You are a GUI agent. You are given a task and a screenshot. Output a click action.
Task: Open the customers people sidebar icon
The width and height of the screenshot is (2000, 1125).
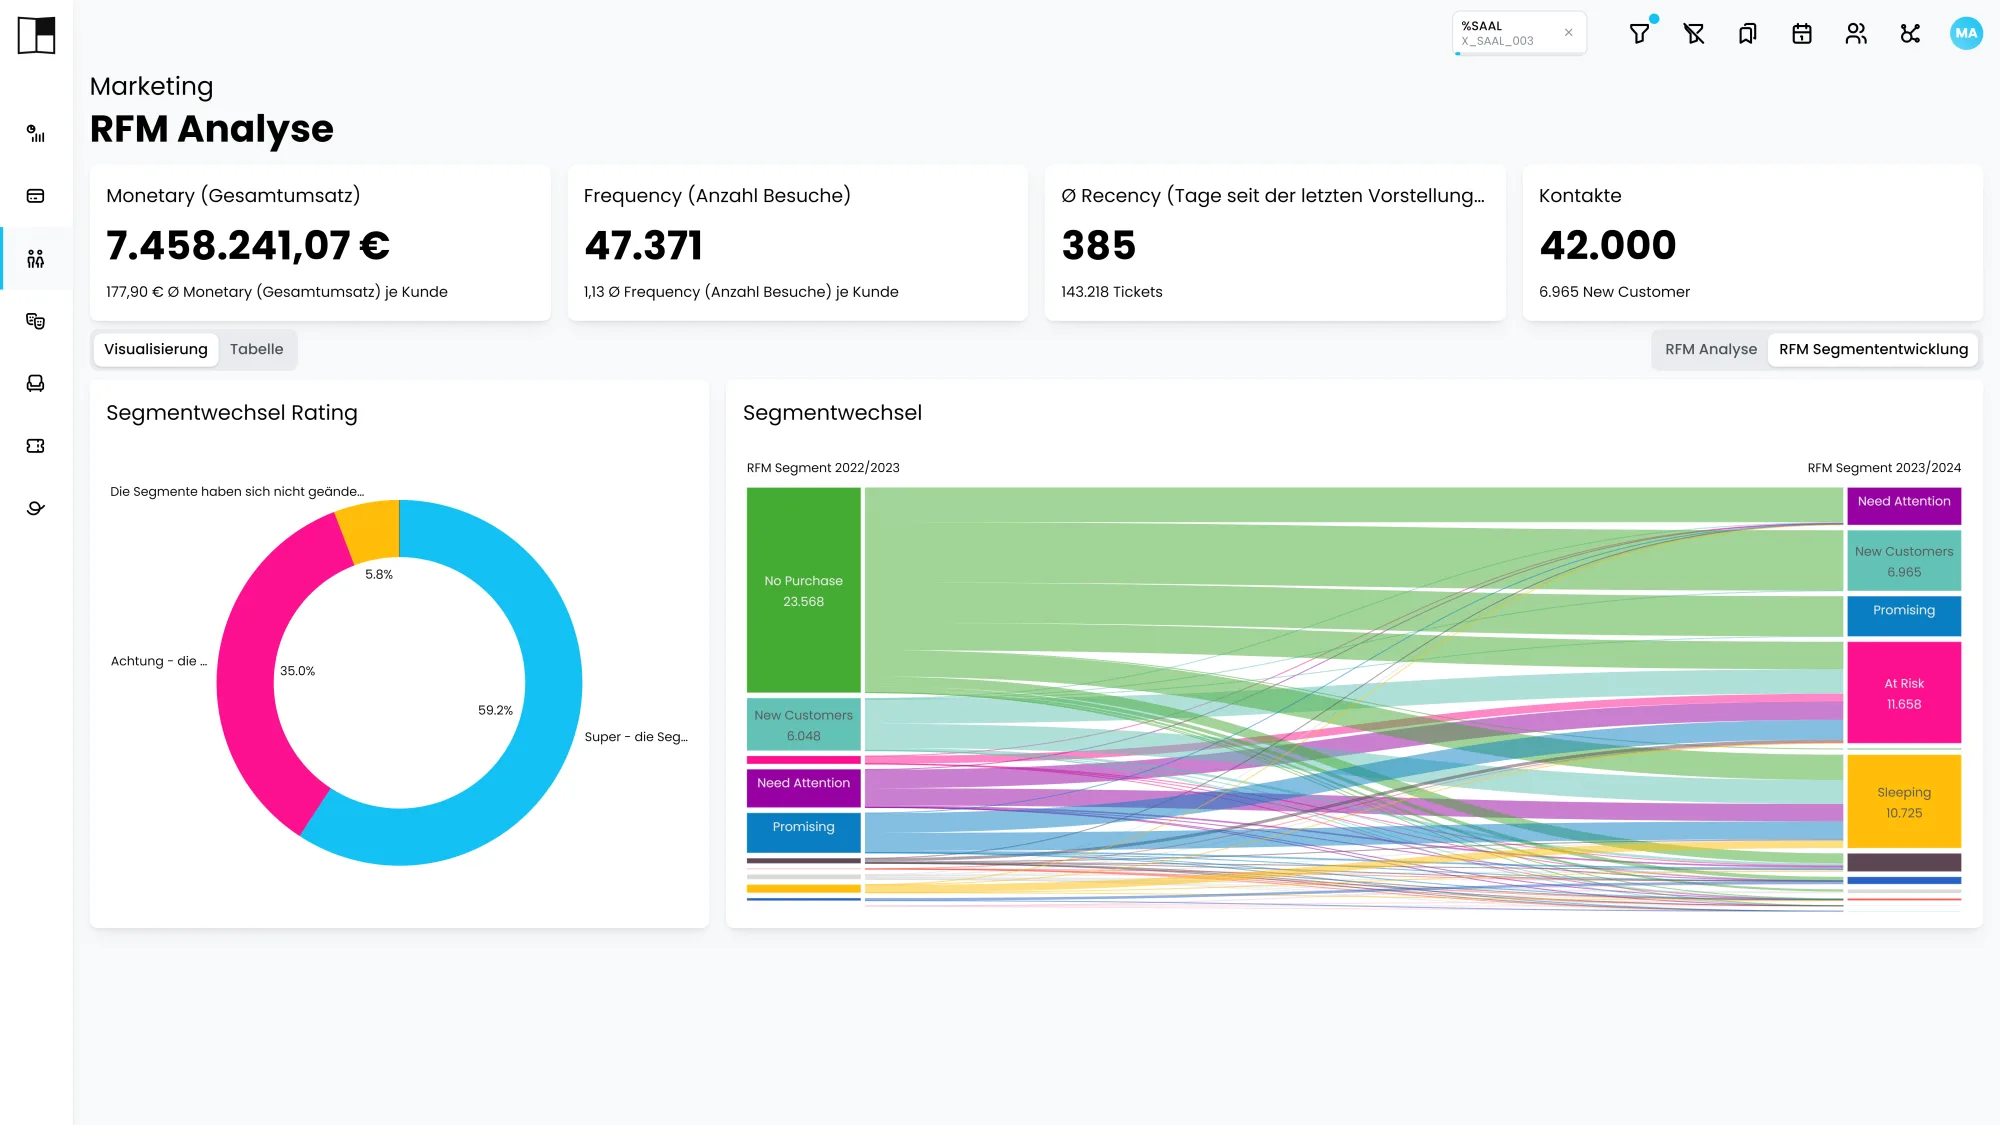coord(36,259)
